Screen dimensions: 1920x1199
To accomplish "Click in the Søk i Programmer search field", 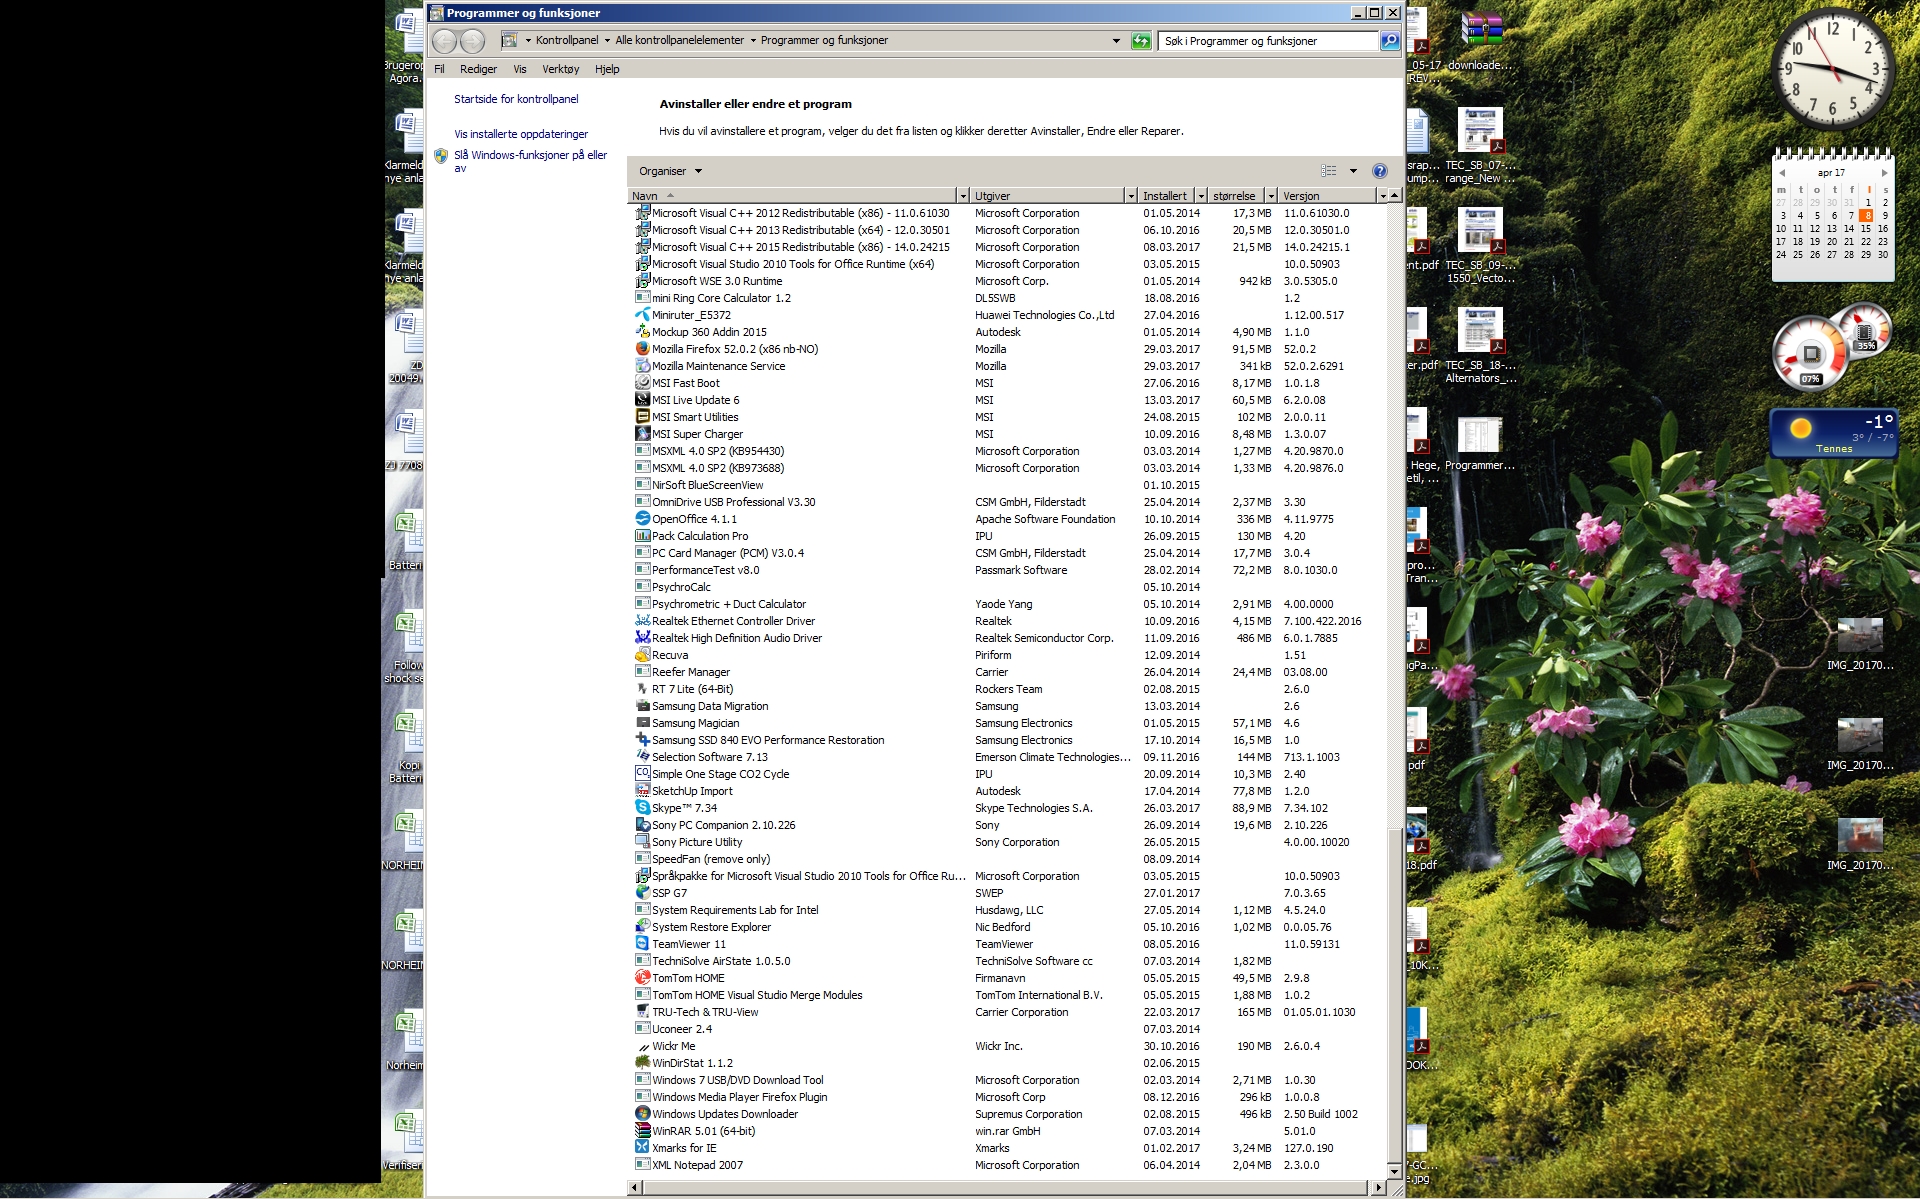I will [1268, 41].
